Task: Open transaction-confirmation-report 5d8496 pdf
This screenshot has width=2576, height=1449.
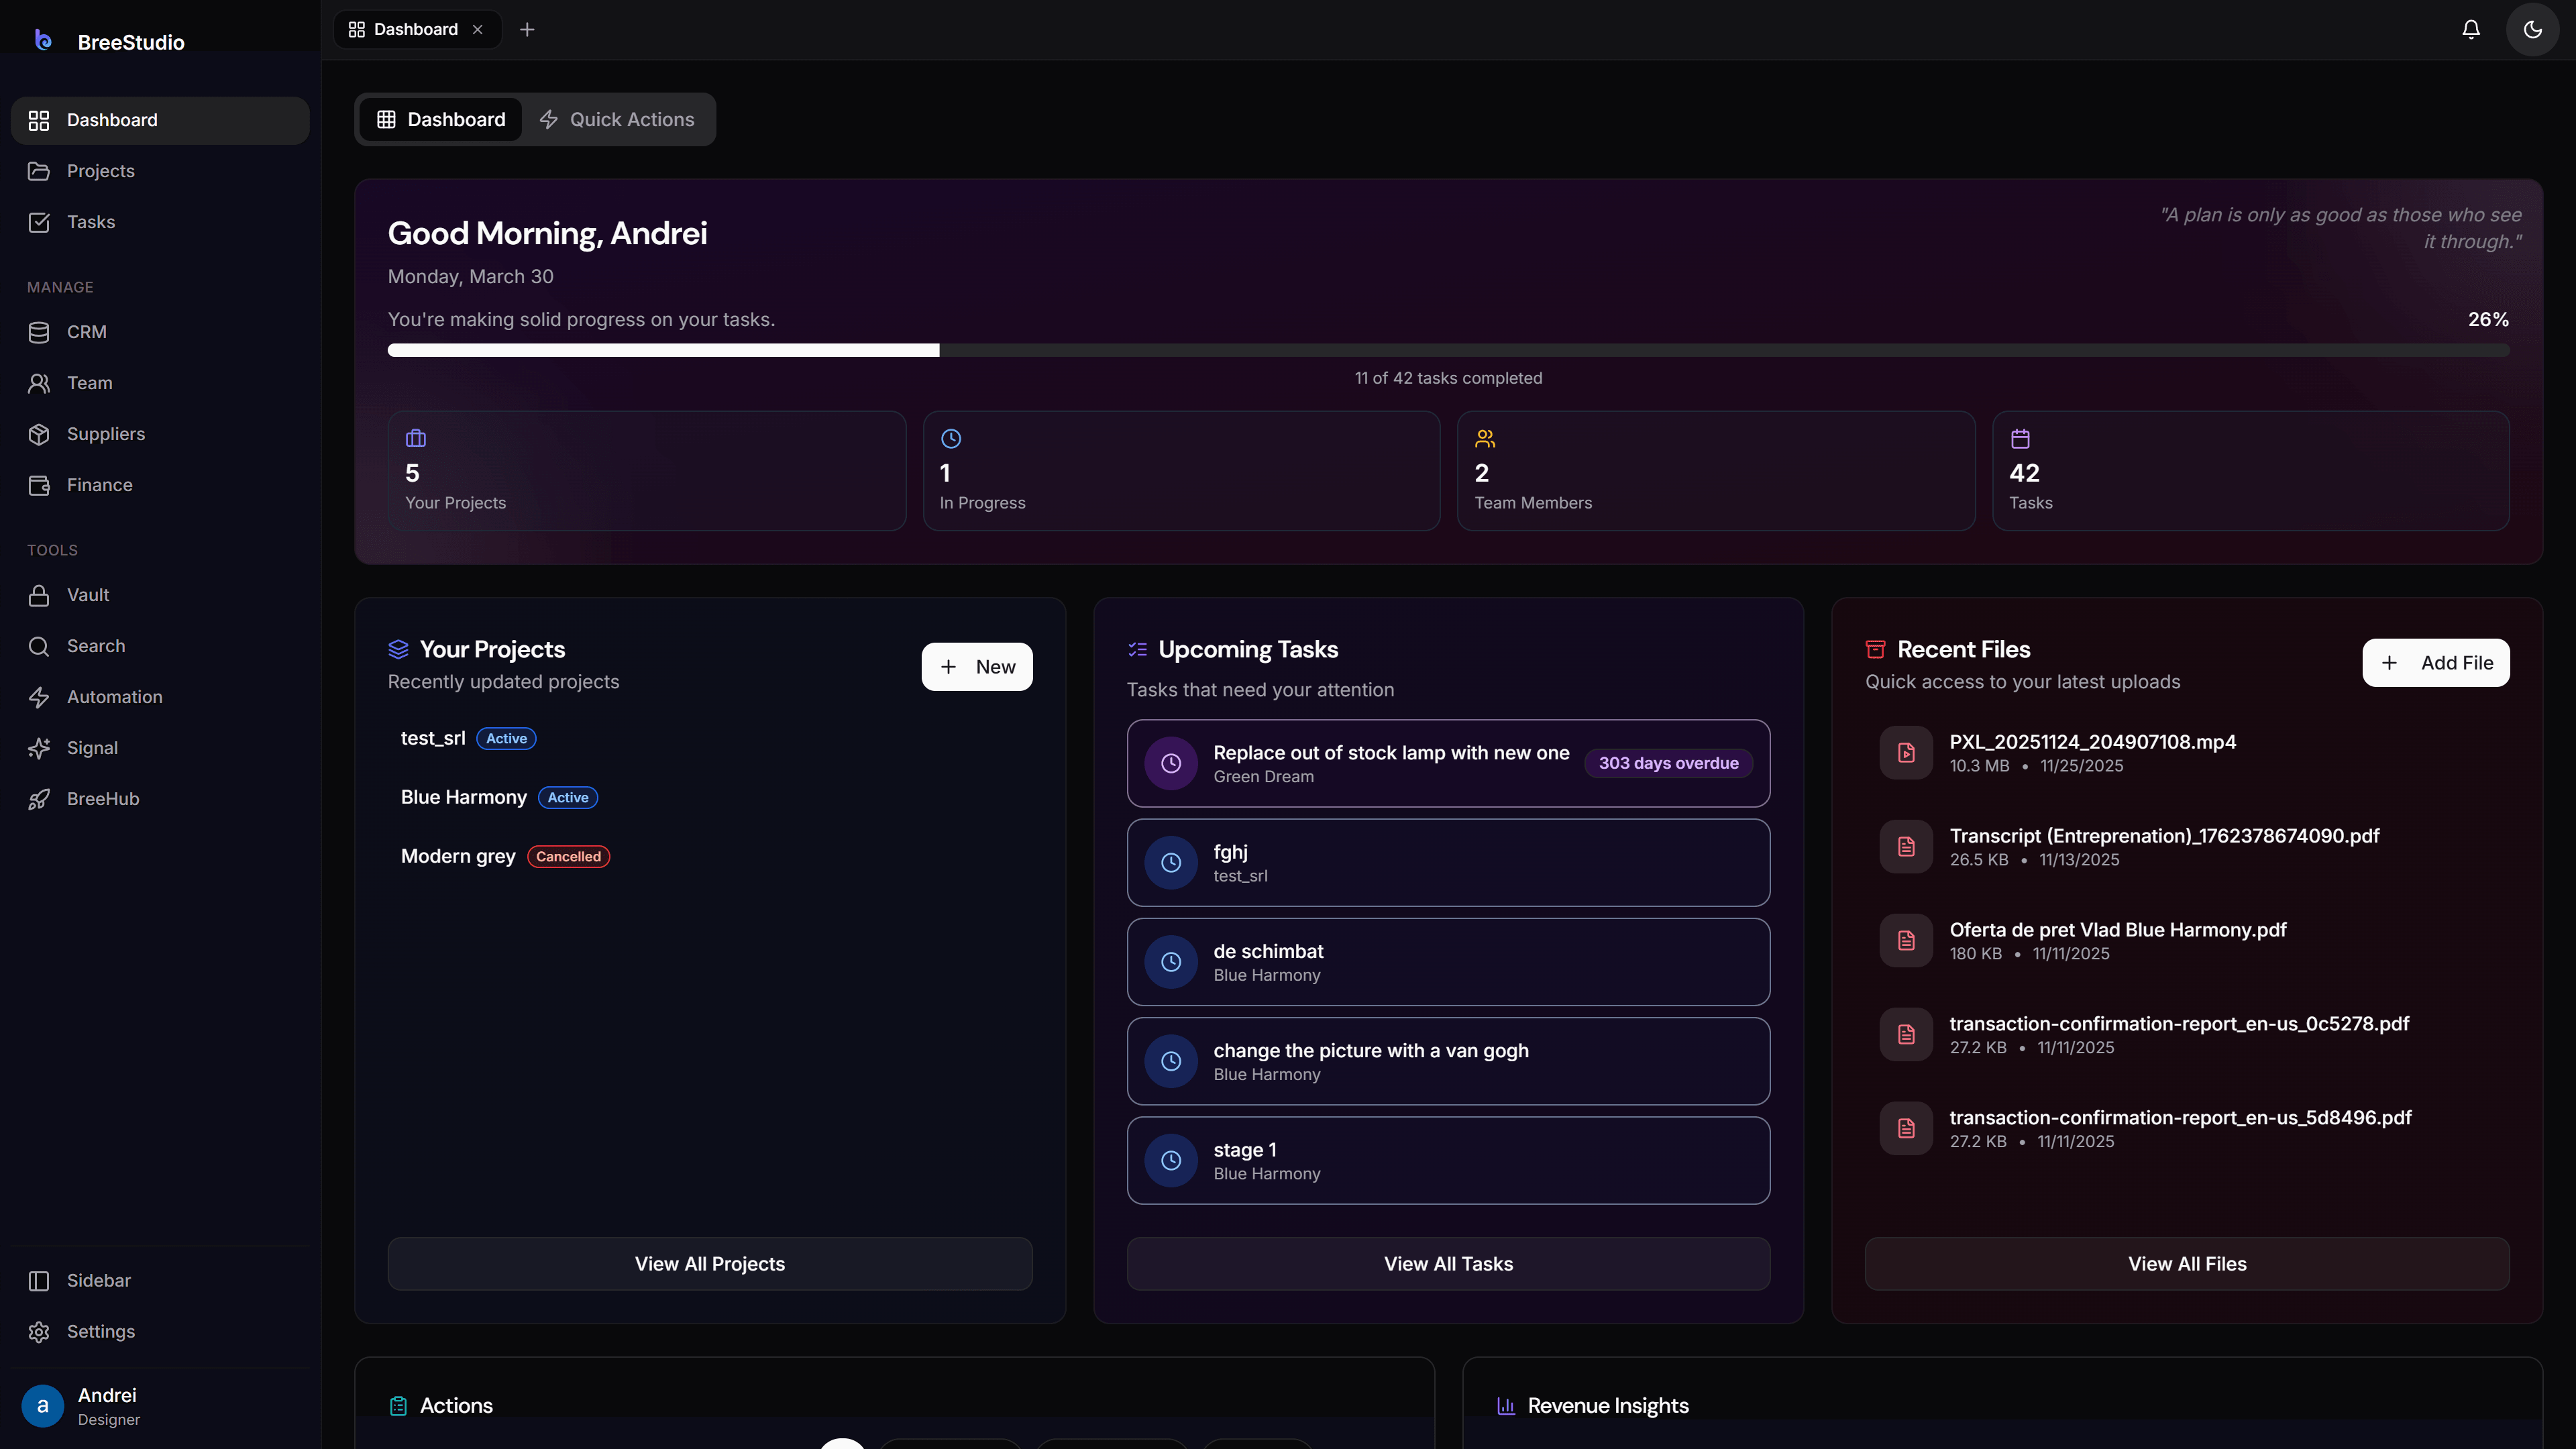Action: (2187, 1129)
